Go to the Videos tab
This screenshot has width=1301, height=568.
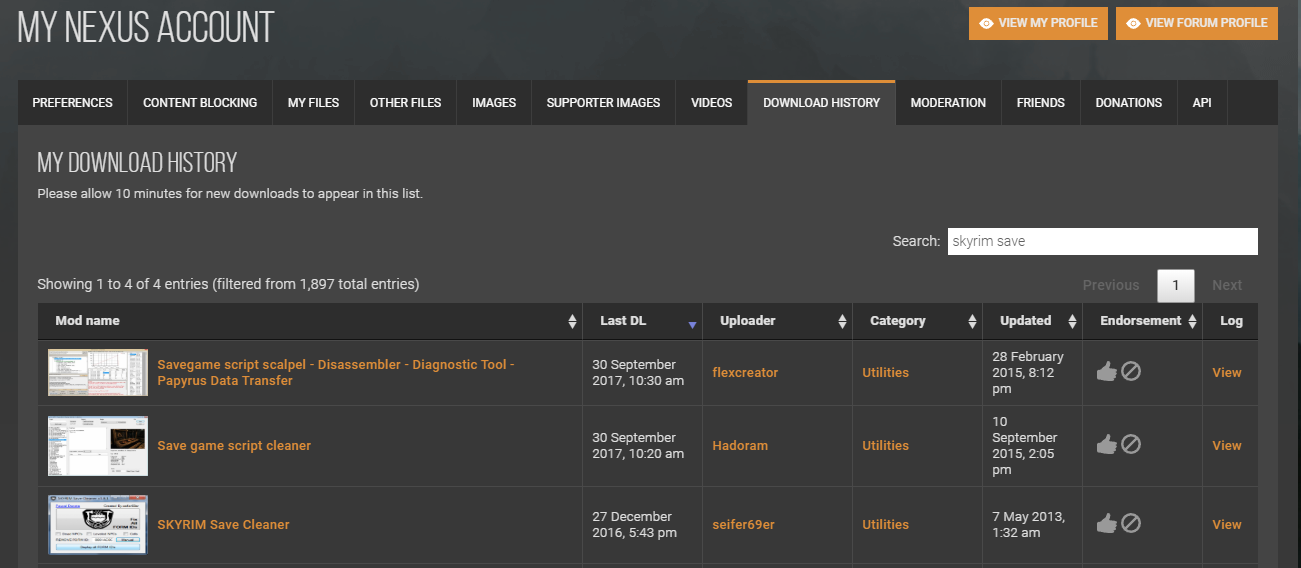tap(712, 103)
